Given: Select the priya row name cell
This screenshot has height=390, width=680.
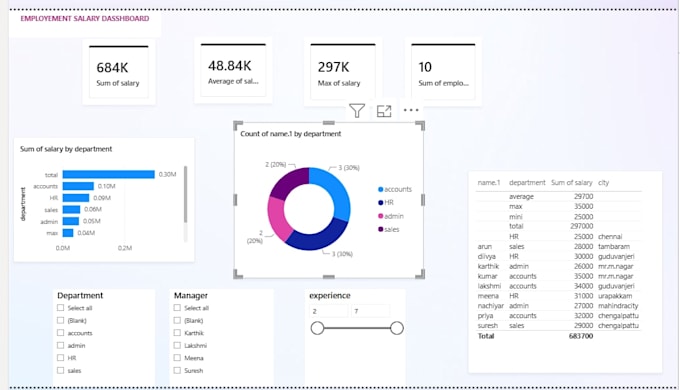Looking at the screenshot, I should [485, 316].
